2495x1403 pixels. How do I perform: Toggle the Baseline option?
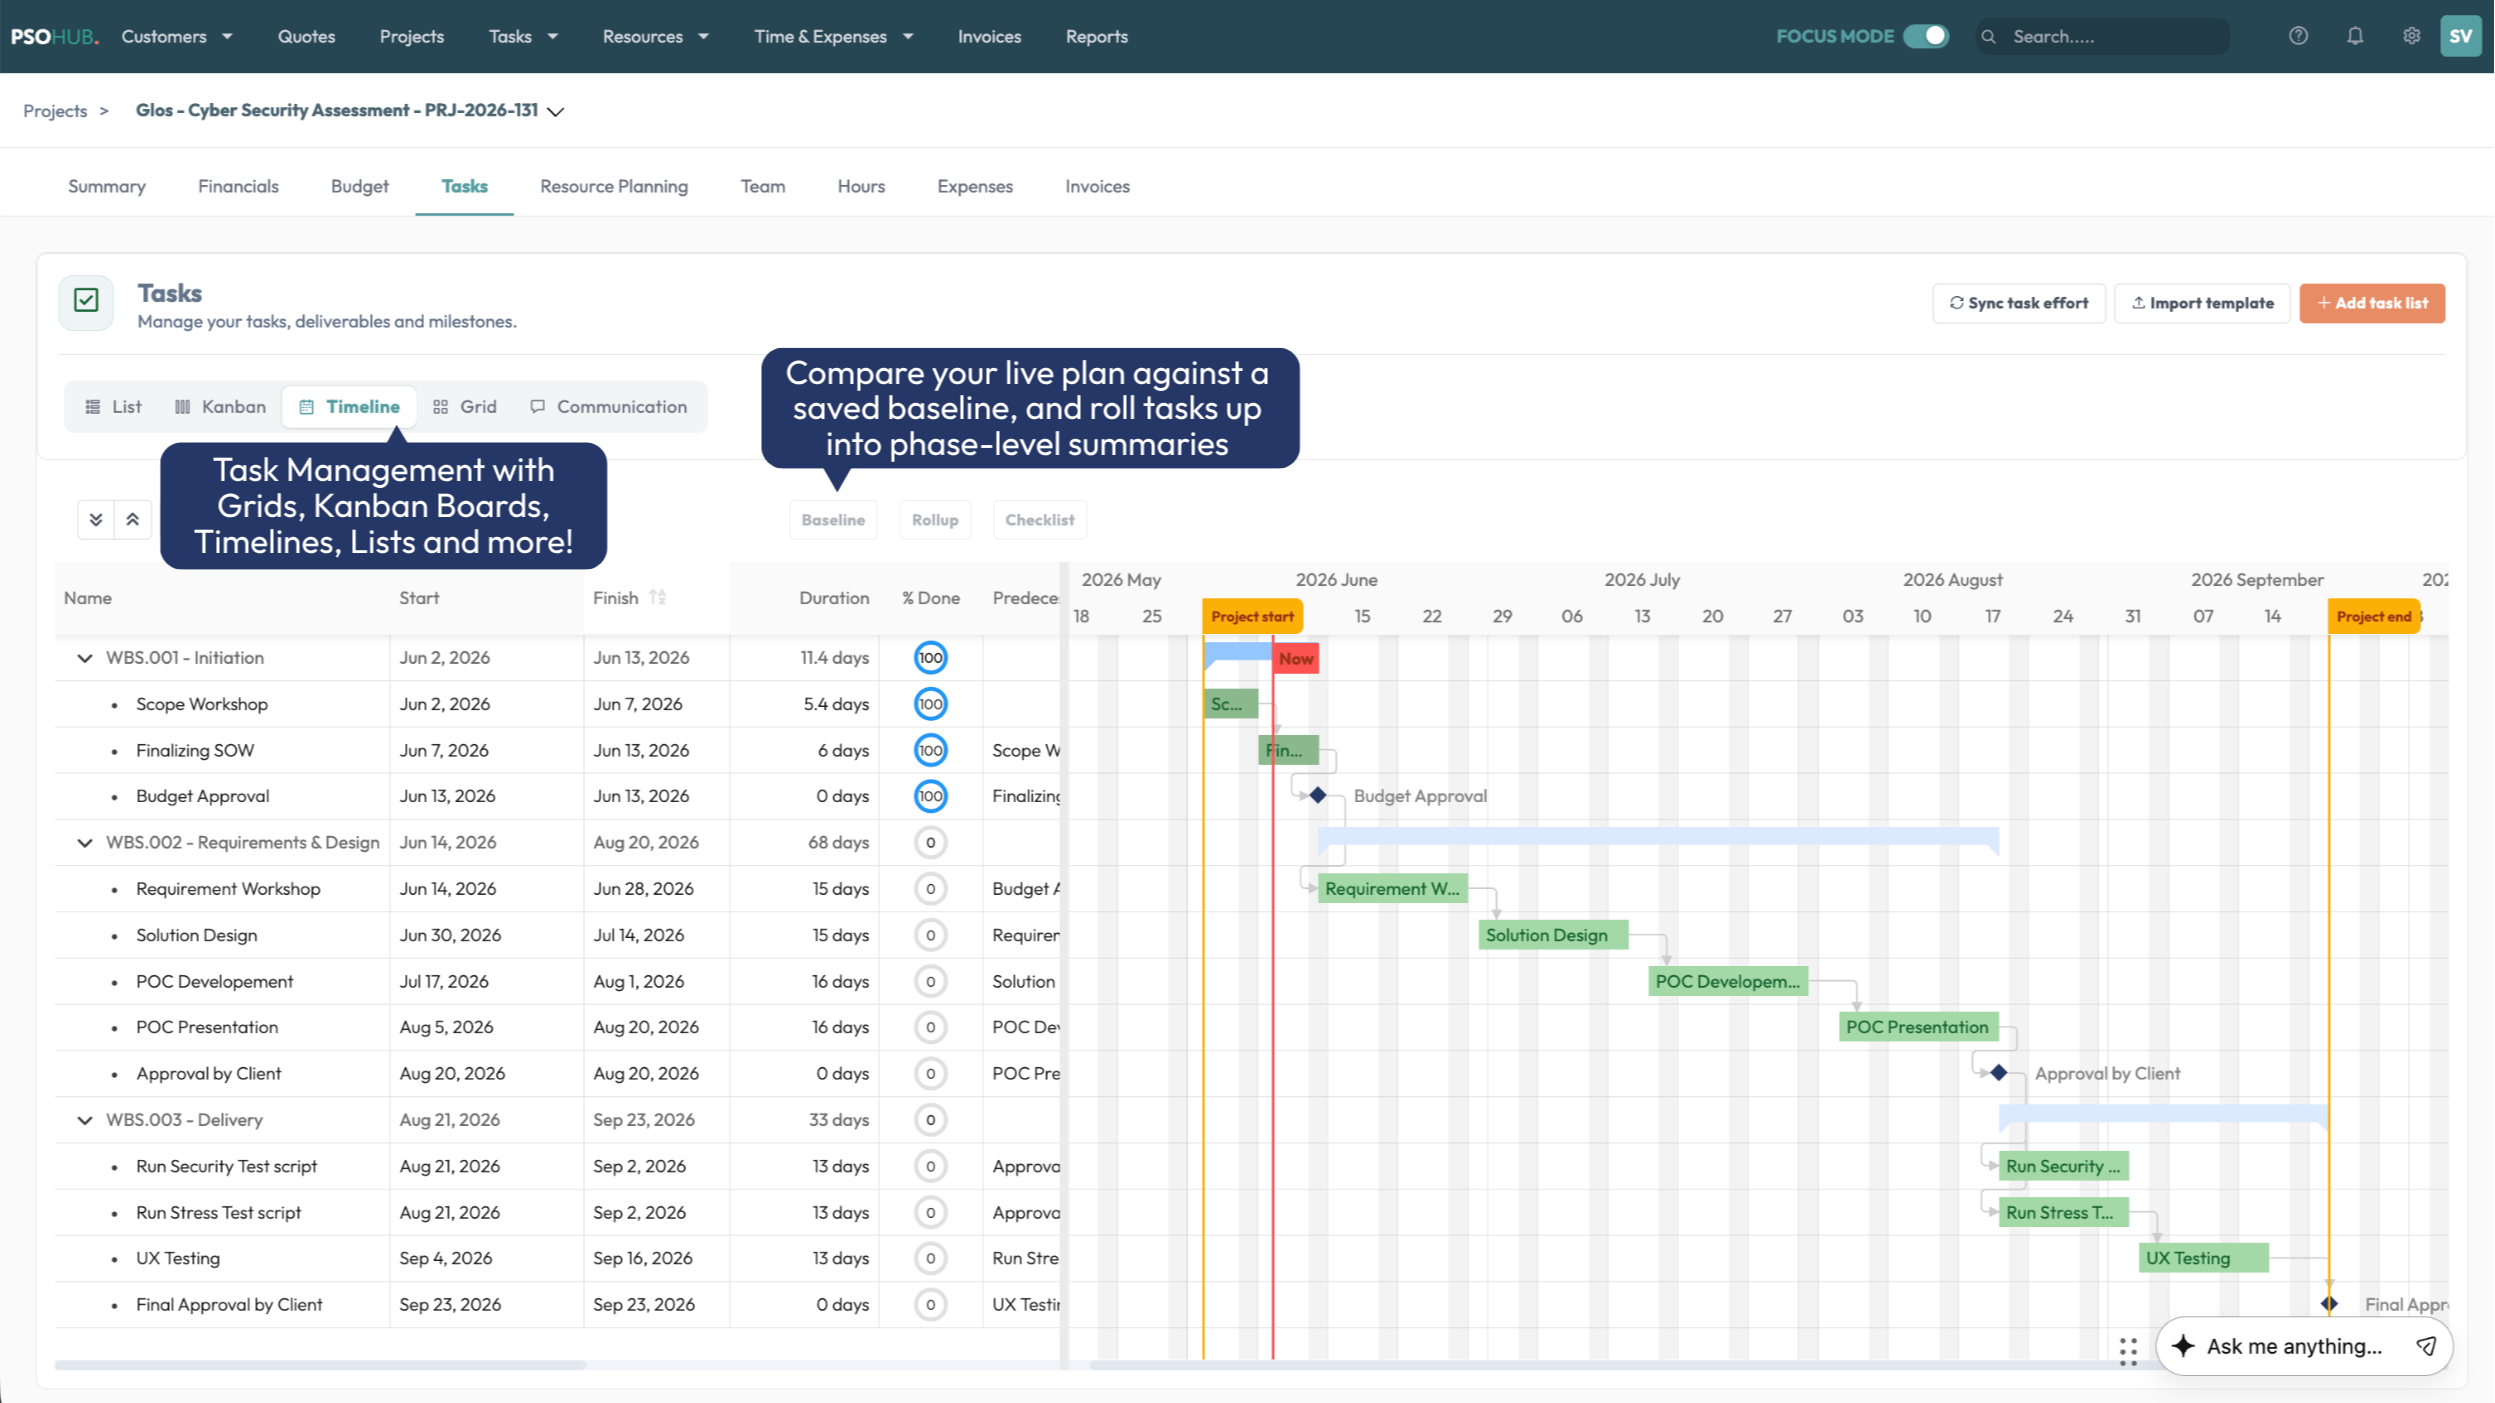tap(833, 519)
